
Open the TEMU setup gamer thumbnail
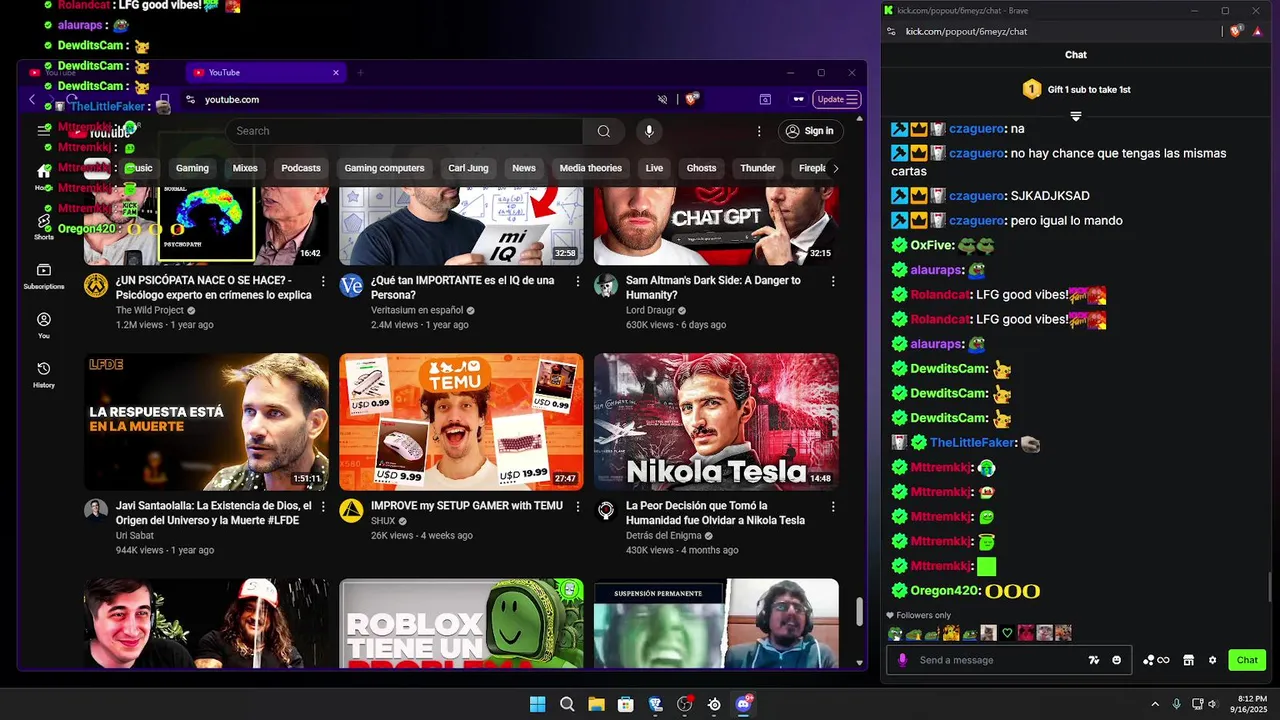tap(461, 421)
